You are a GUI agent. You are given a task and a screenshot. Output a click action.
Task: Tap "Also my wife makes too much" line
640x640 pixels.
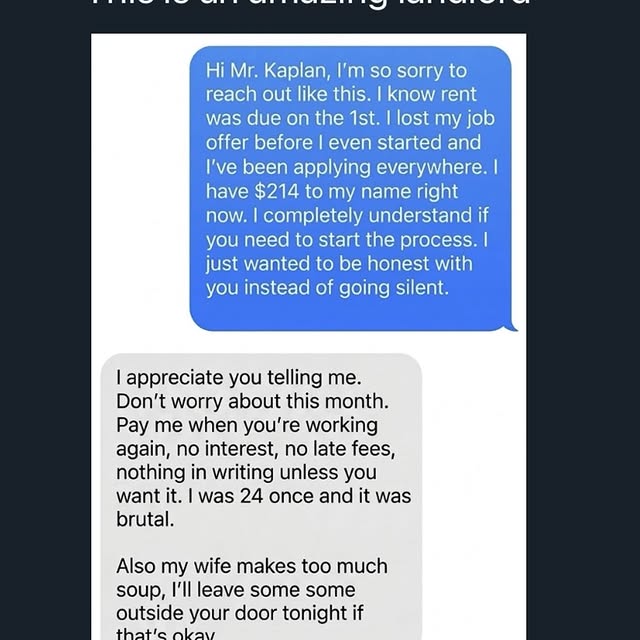[x=251, y=566]
